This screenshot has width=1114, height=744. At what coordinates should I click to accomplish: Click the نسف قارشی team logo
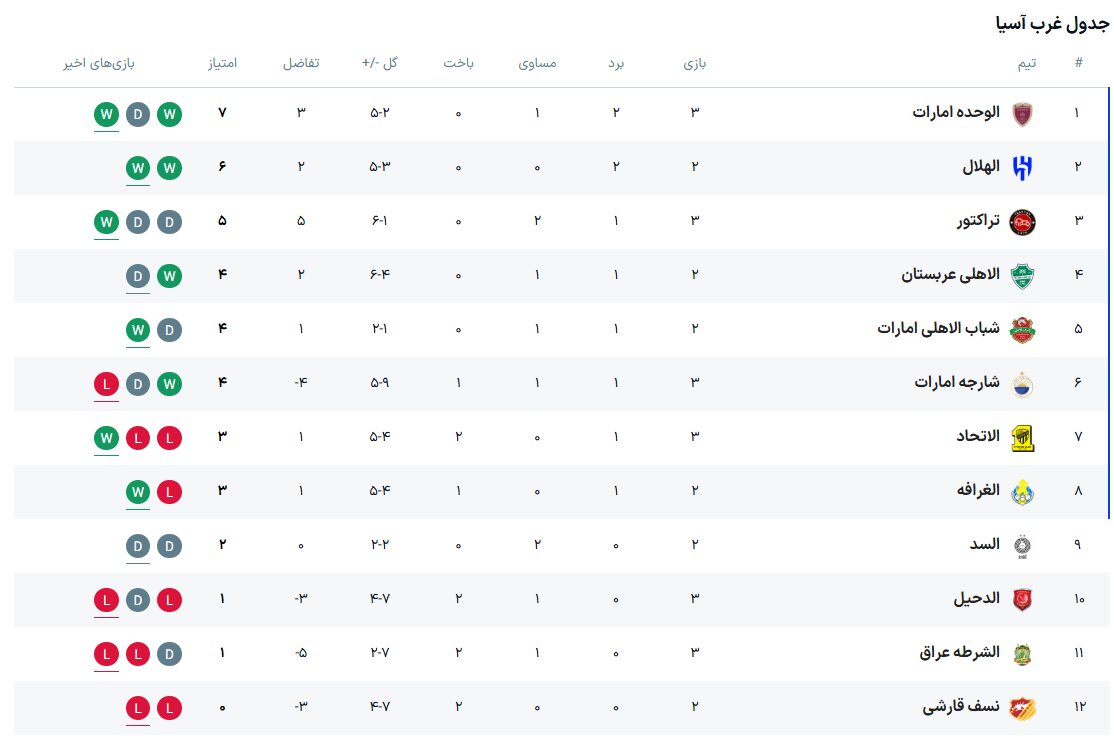pos(1021,707)
